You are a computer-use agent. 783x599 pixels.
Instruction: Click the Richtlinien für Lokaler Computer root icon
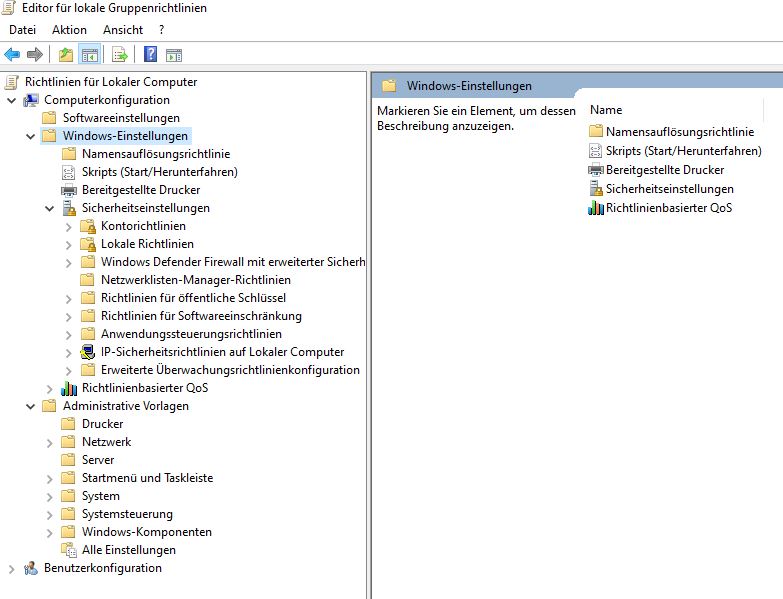pos(12,82)
